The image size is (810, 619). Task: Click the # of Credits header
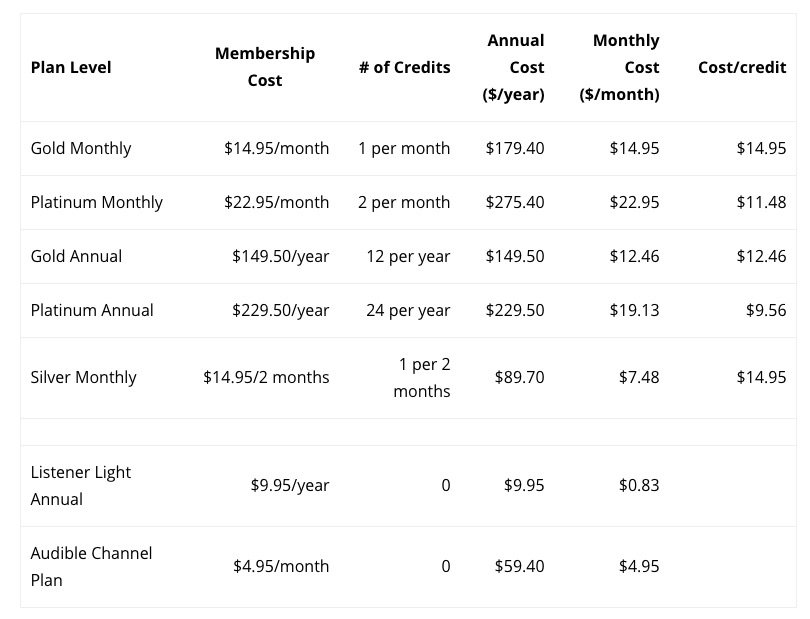click(404, 68)
